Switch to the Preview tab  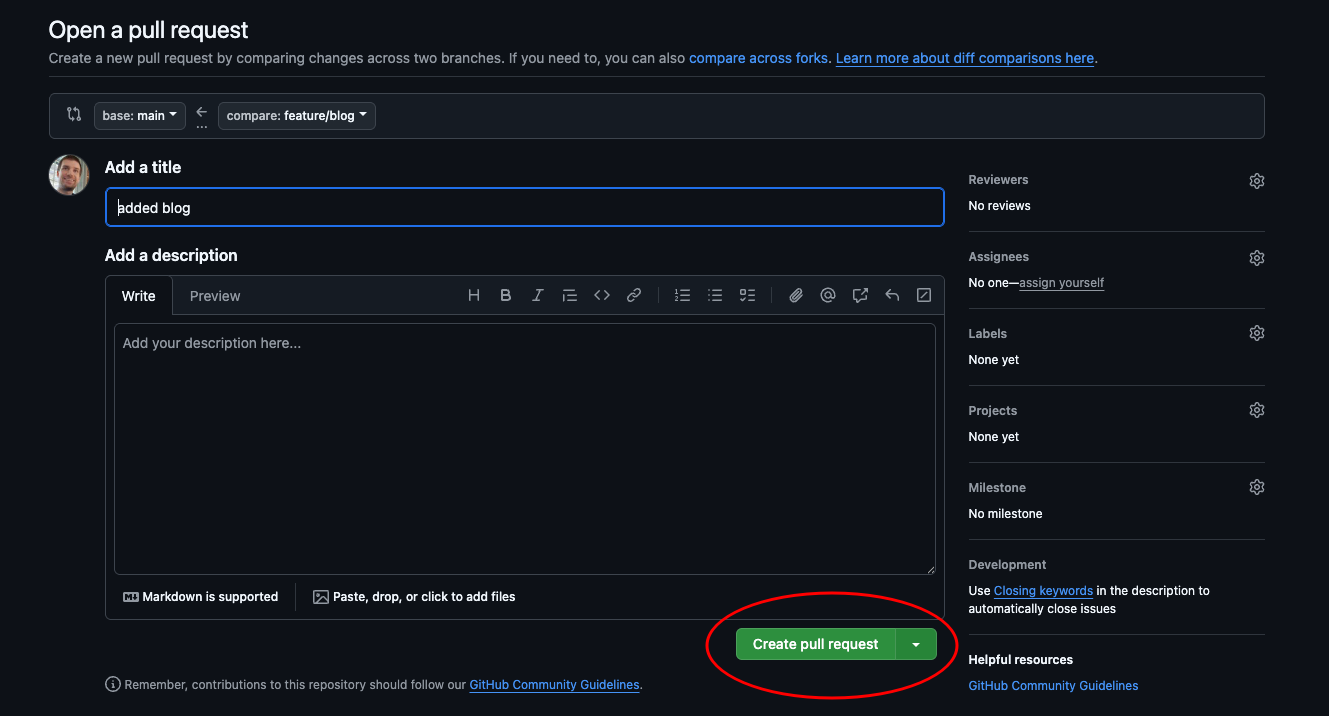[x=215, y=296]
